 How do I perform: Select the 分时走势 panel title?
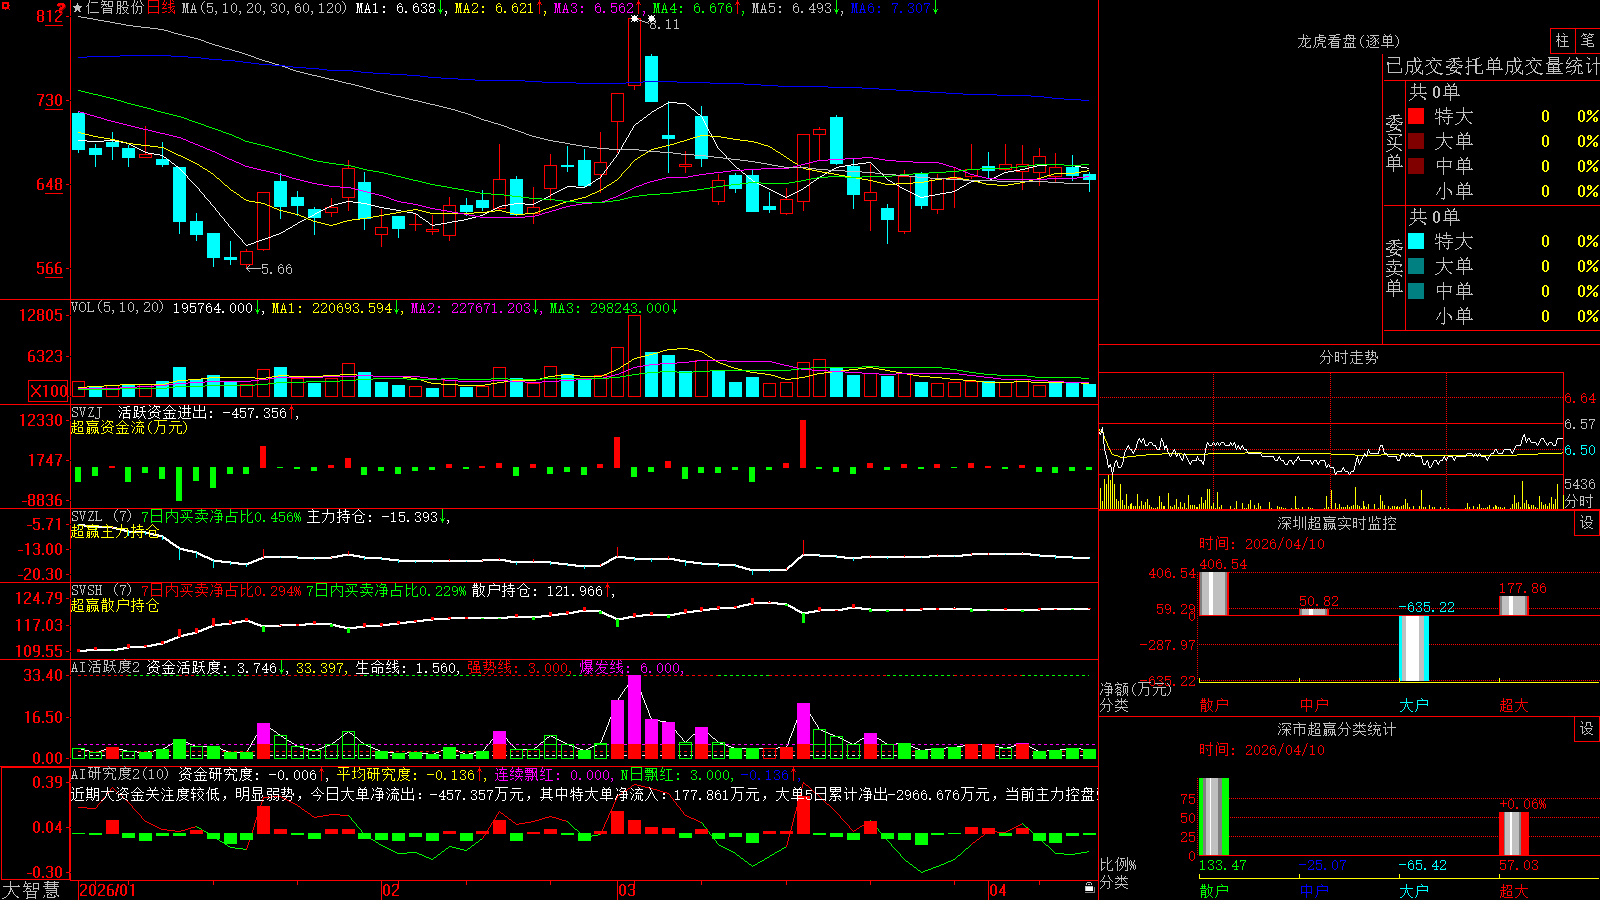click(1348, 357)
